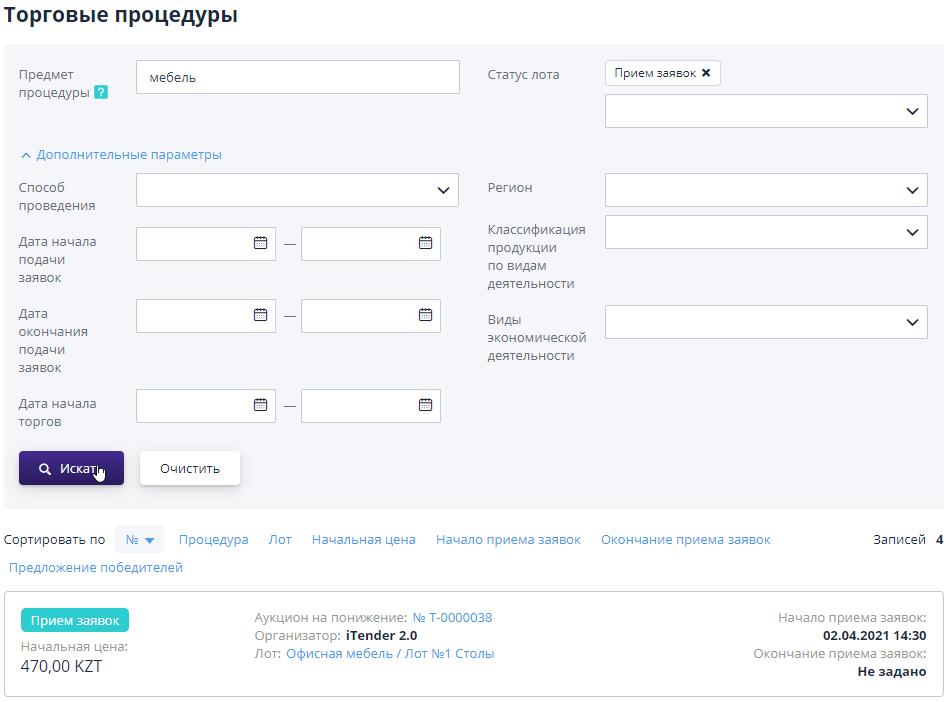Open the end calendar for bidding start date
Viewport: 949px width, 702px height.
click(x=426, y=405)
